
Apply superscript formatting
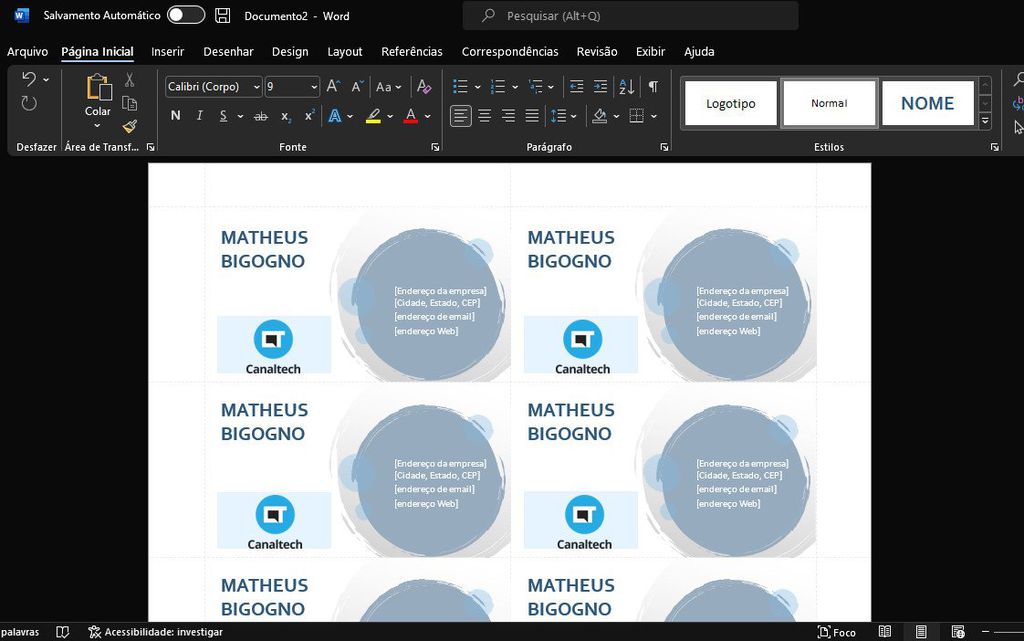tap(310, 116)
